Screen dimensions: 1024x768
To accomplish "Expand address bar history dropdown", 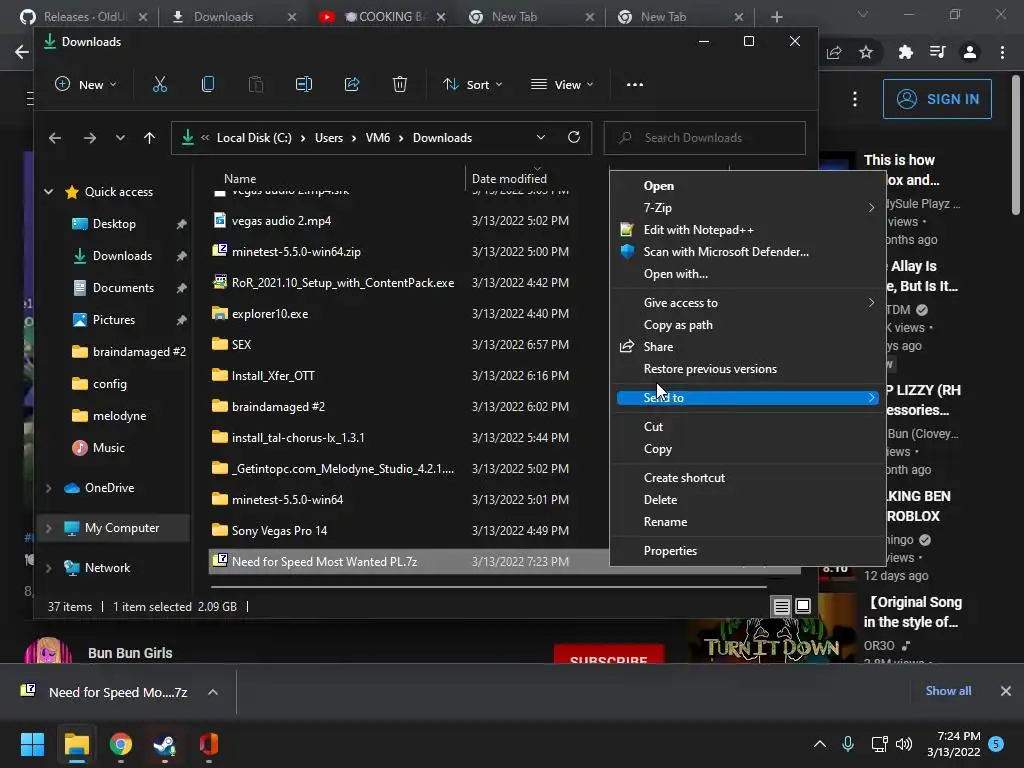I will pos(541,137).
